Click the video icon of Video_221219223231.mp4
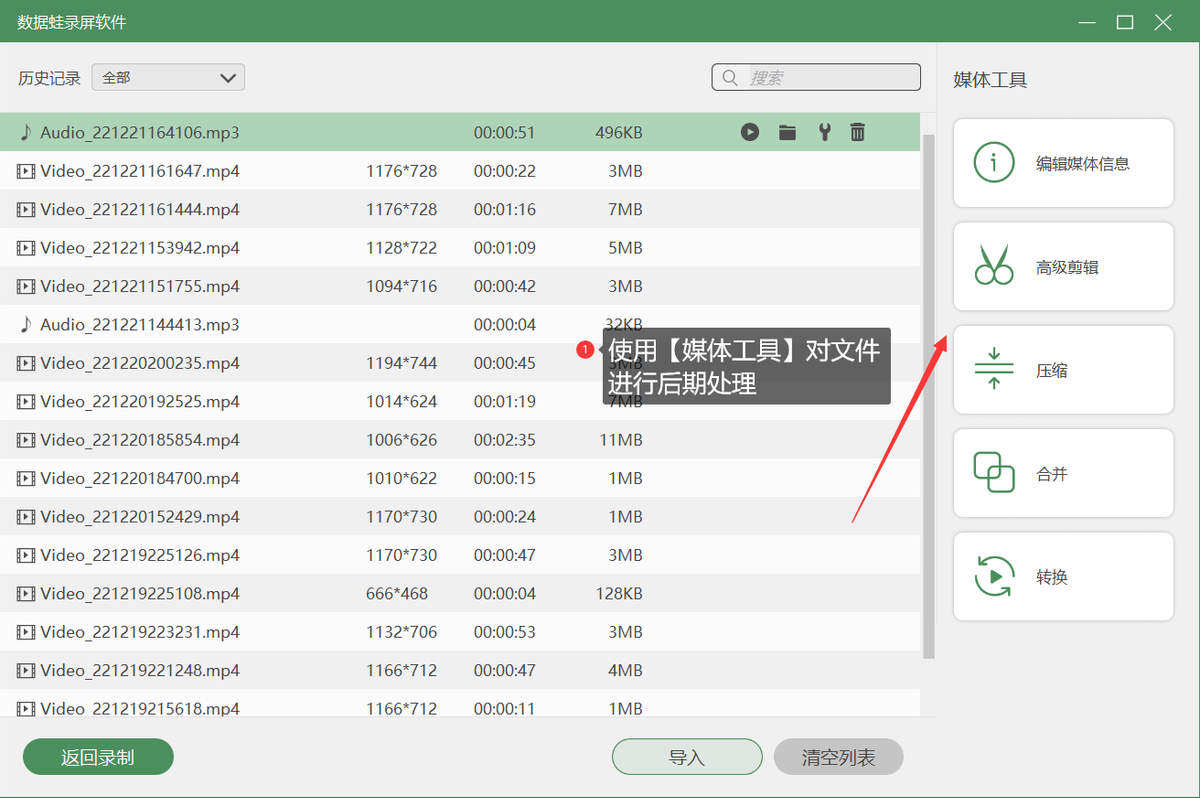Image resolution: width=1200 pixels, height=798 pixels. pyautogui.click(x=26, y=631)
